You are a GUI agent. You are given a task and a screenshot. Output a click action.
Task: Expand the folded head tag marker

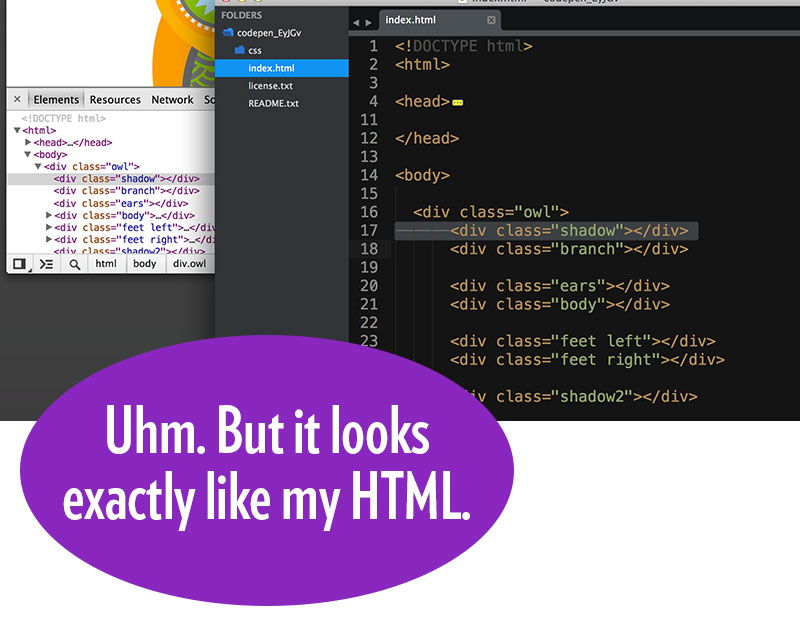tap(458, 102)
